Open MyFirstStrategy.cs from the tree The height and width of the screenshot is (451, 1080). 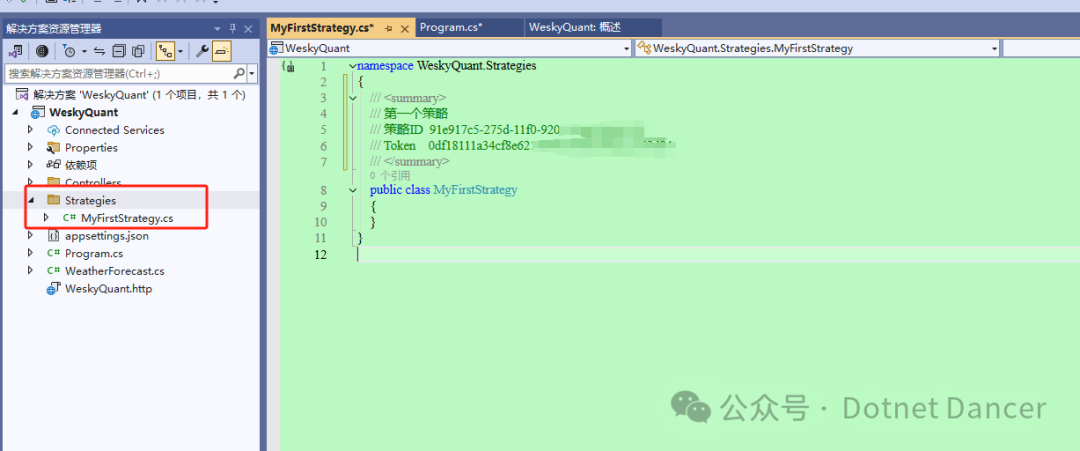click(x=127, y=218)
